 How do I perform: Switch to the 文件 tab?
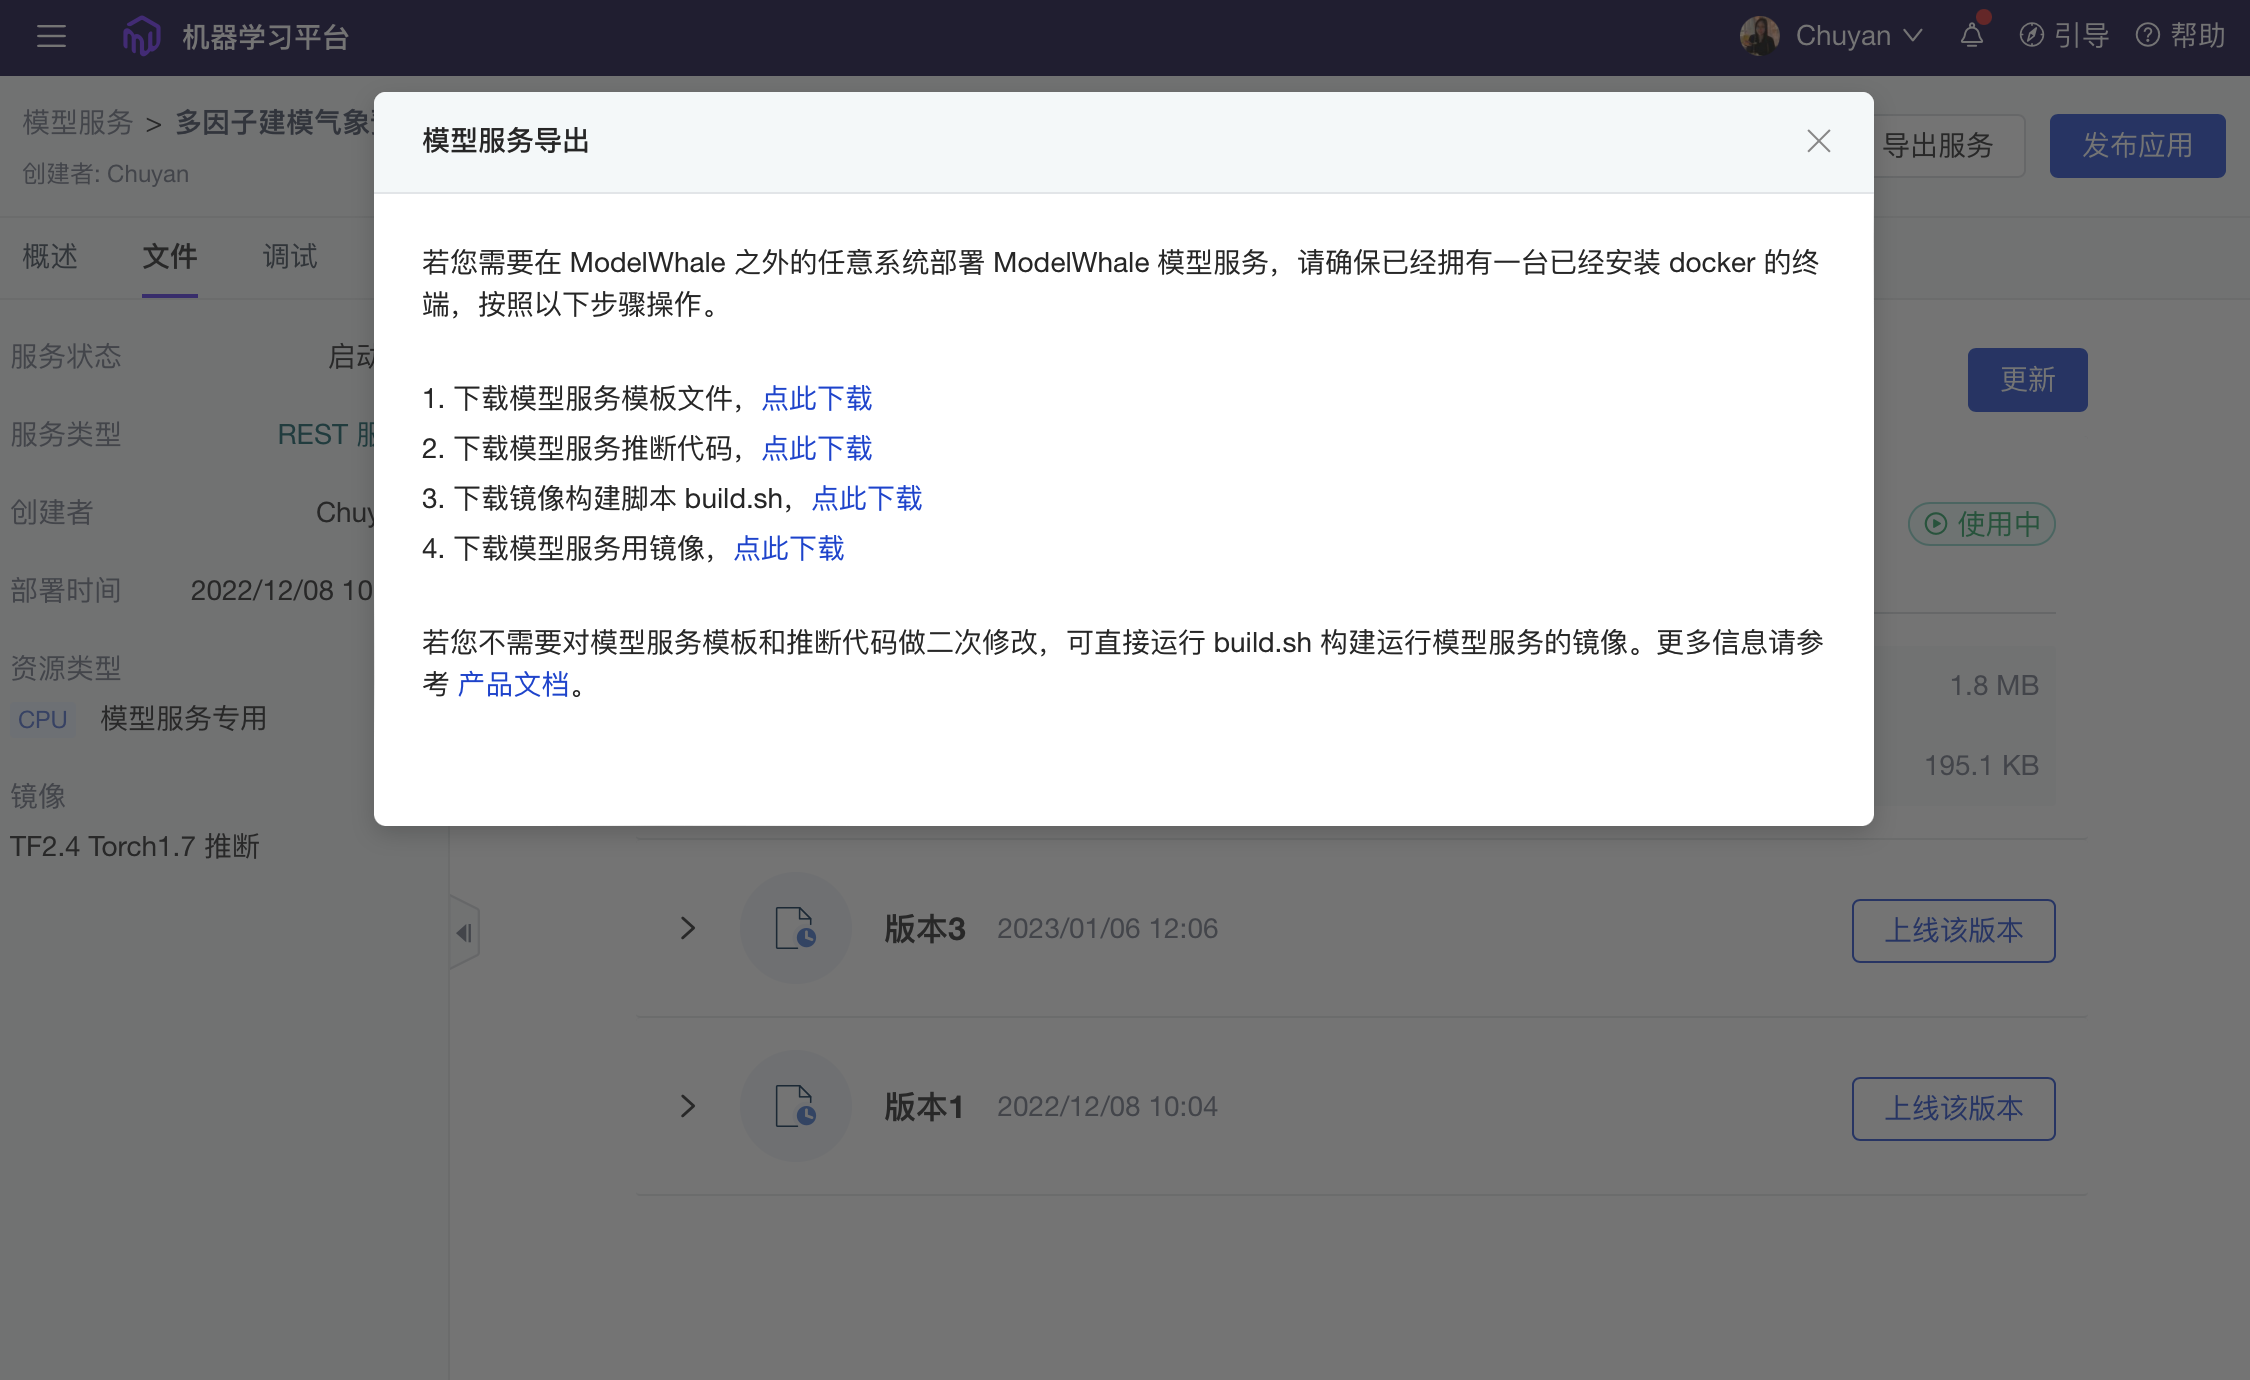click(x=170, y=257)
